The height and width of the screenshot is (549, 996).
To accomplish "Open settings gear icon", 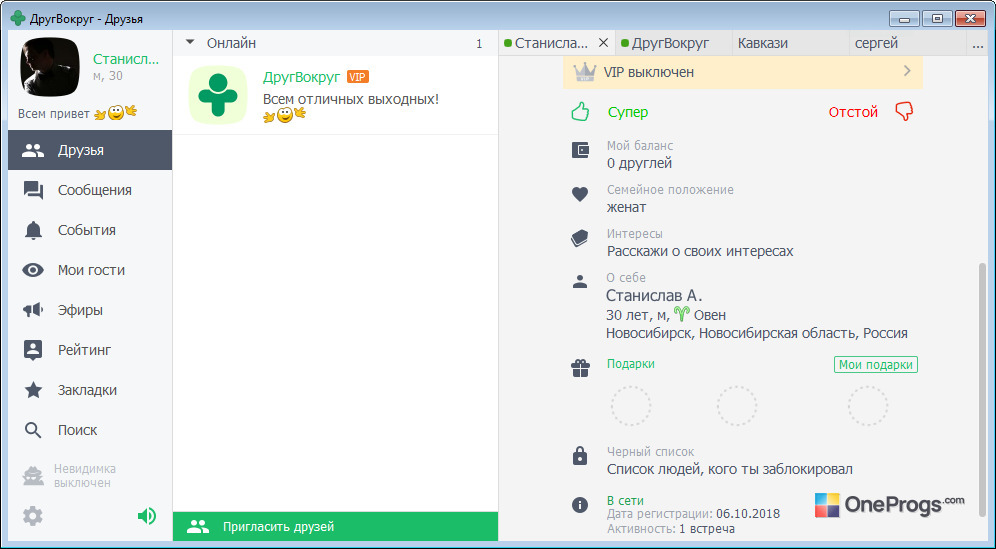I will point(32,515).
